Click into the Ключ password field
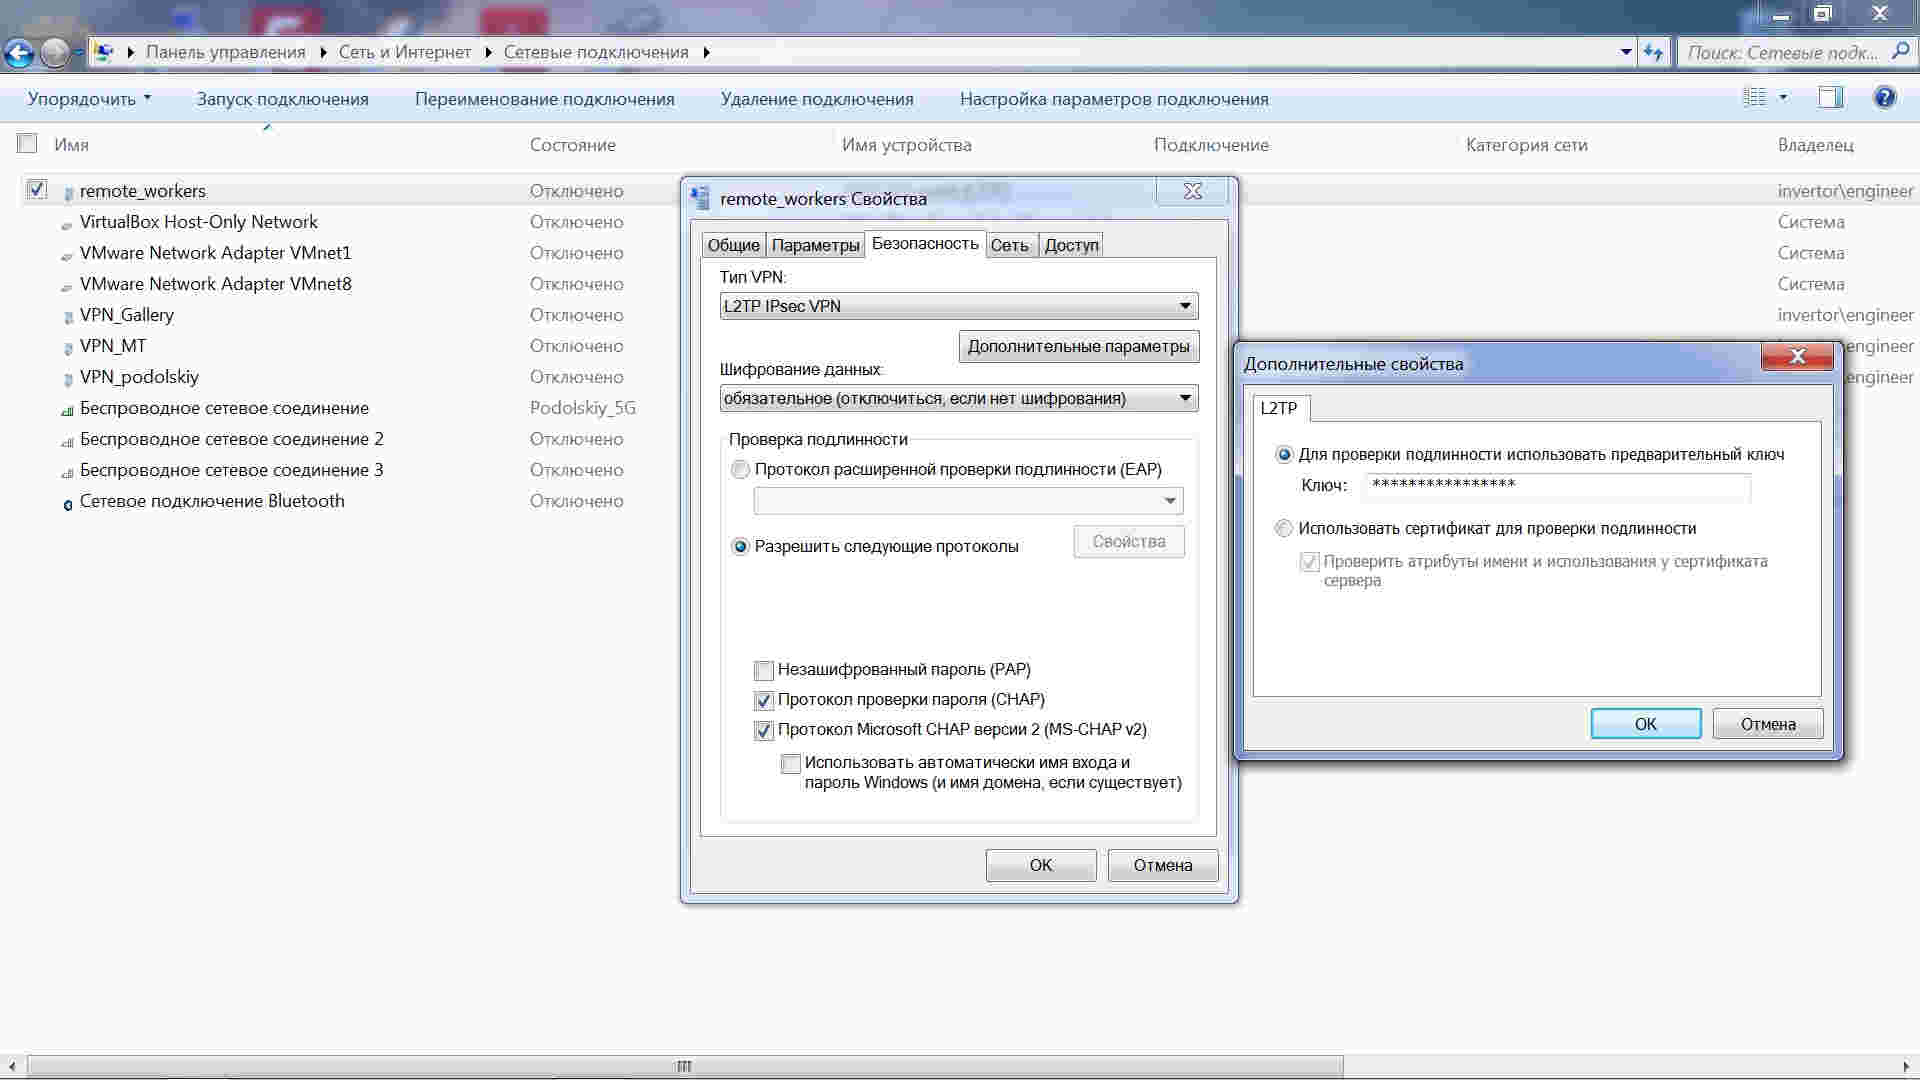Image resolution: width=1920 pixels, height=1080 pixels. [x=1557, y=485]
